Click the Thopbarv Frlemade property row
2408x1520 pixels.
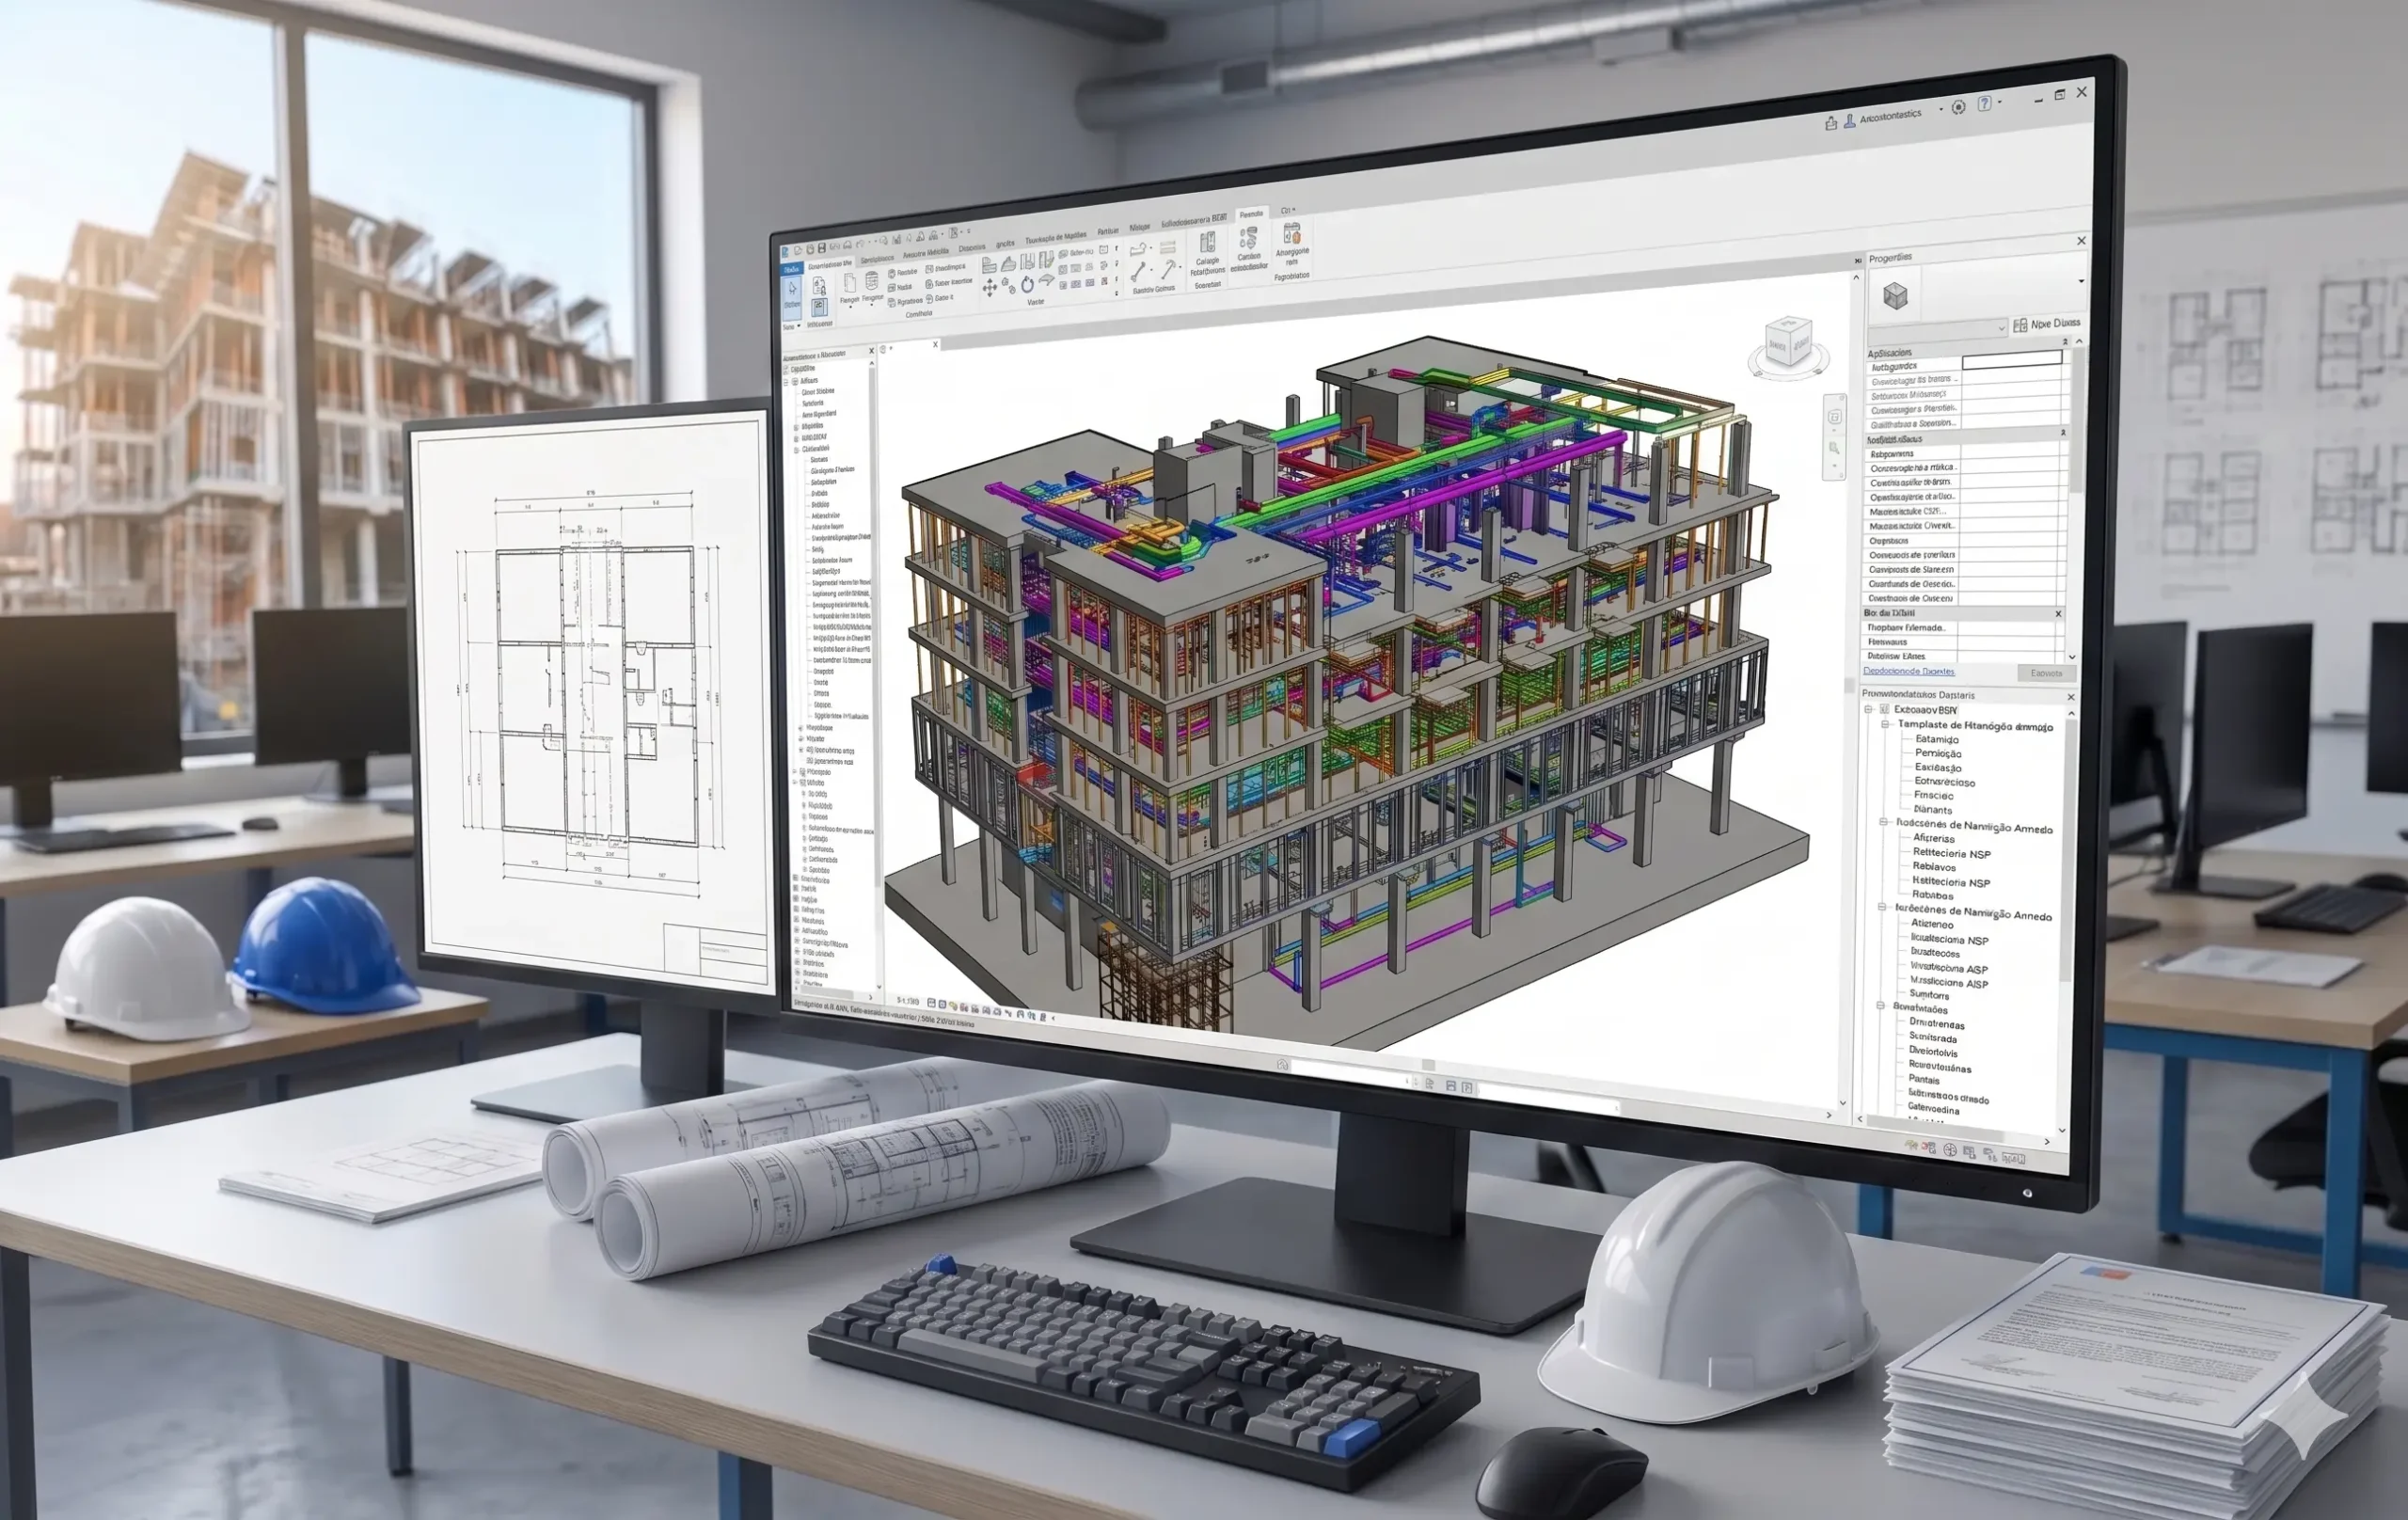tap(1965, 628)
